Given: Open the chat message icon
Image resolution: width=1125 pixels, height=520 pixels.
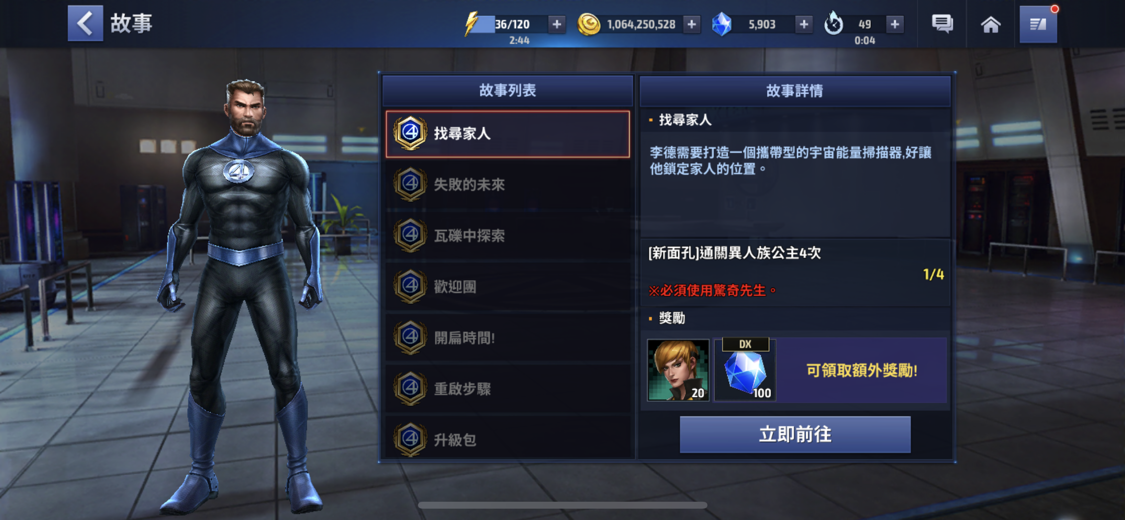Looking at the screenshot, I should pos(942,24).
